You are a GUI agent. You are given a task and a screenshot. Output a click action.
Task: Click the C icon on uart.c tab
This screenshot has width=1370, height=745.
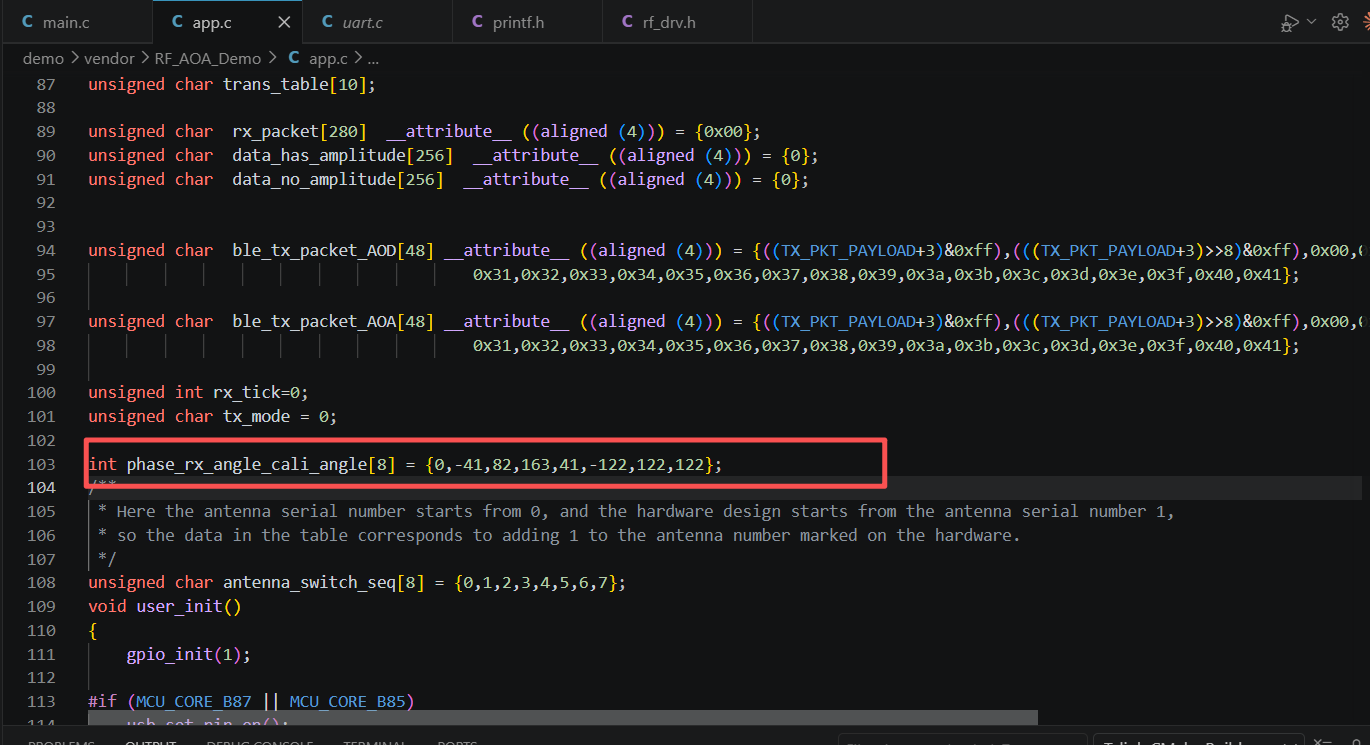(x=327, y=22)
